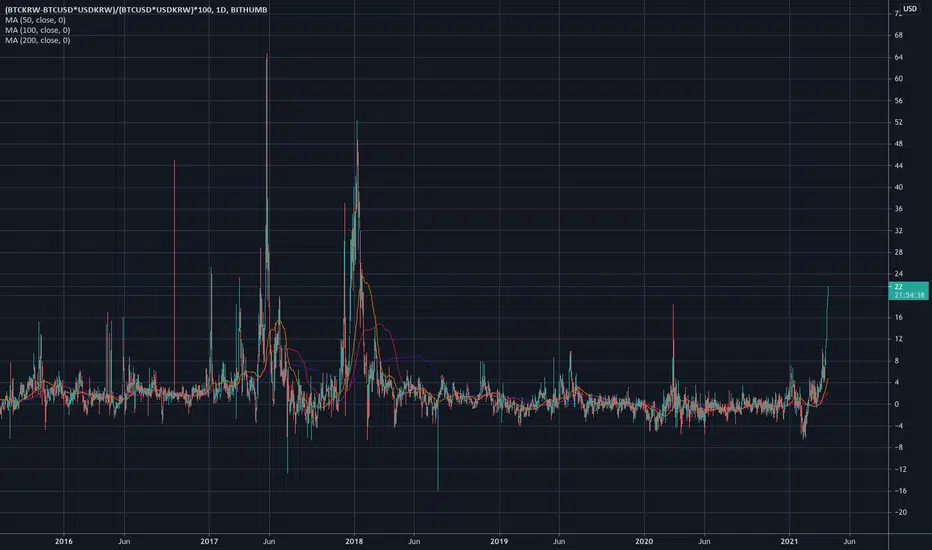Click the 2021 label on time axis
Screen dimensions: 932x550
[x=789, y=541]
